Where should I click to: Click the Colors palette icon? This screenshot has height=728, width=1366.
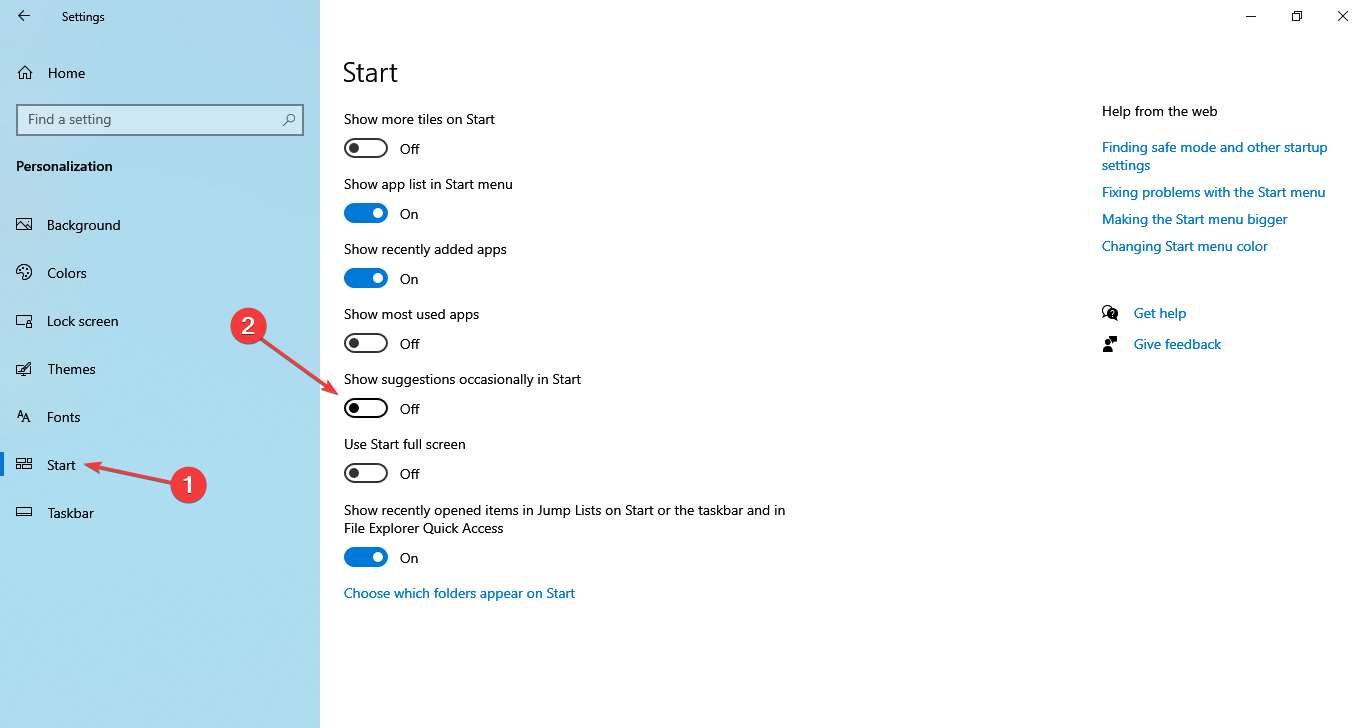24,272
